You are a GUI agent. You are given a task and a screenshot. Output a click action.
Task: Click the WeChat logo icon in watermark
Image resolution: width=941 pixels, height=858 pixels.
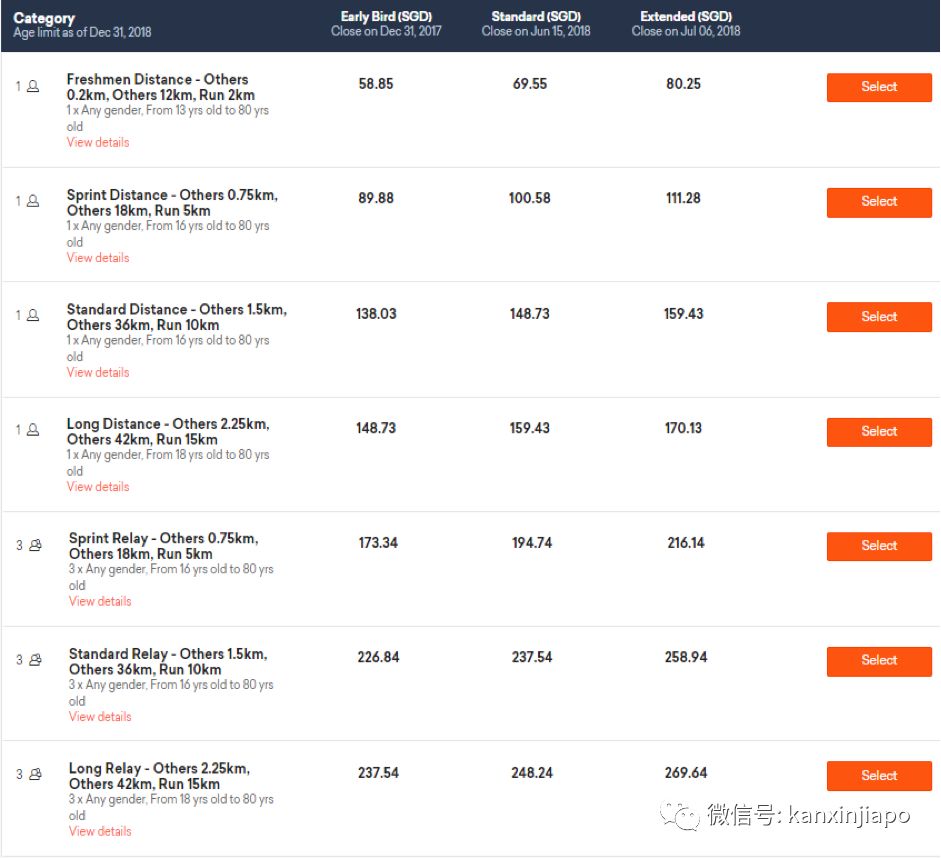[x=685, y=816]
